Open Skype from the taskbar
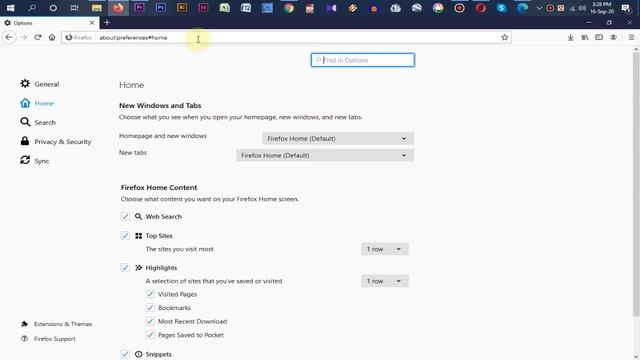The height and width of the screenshot is (360, 640). click(x=501, y=8)
